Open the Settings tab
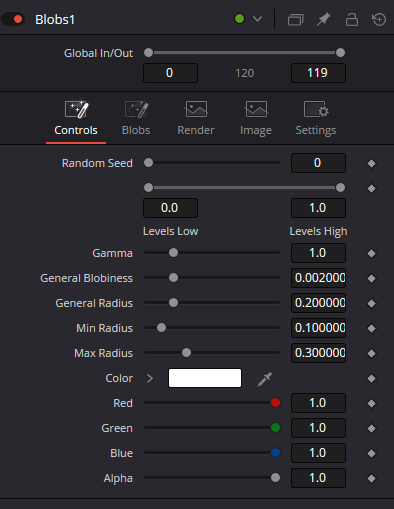The image size is (394, 509). click(x=316, y=119)
